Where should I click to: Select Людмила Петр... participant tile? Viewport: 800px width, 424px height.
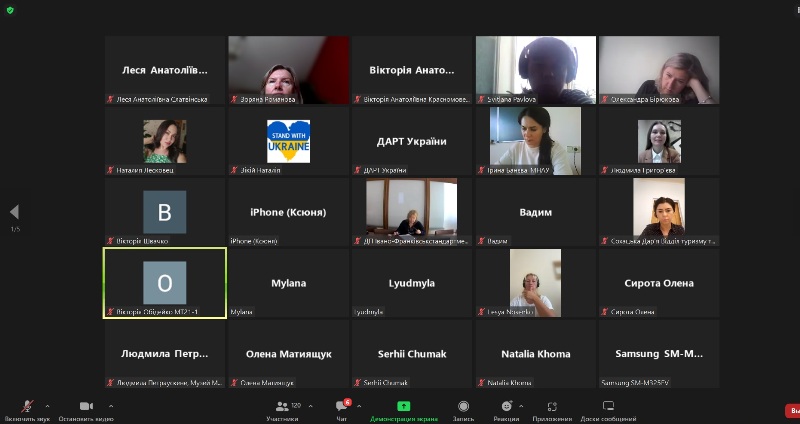(165, 354)
